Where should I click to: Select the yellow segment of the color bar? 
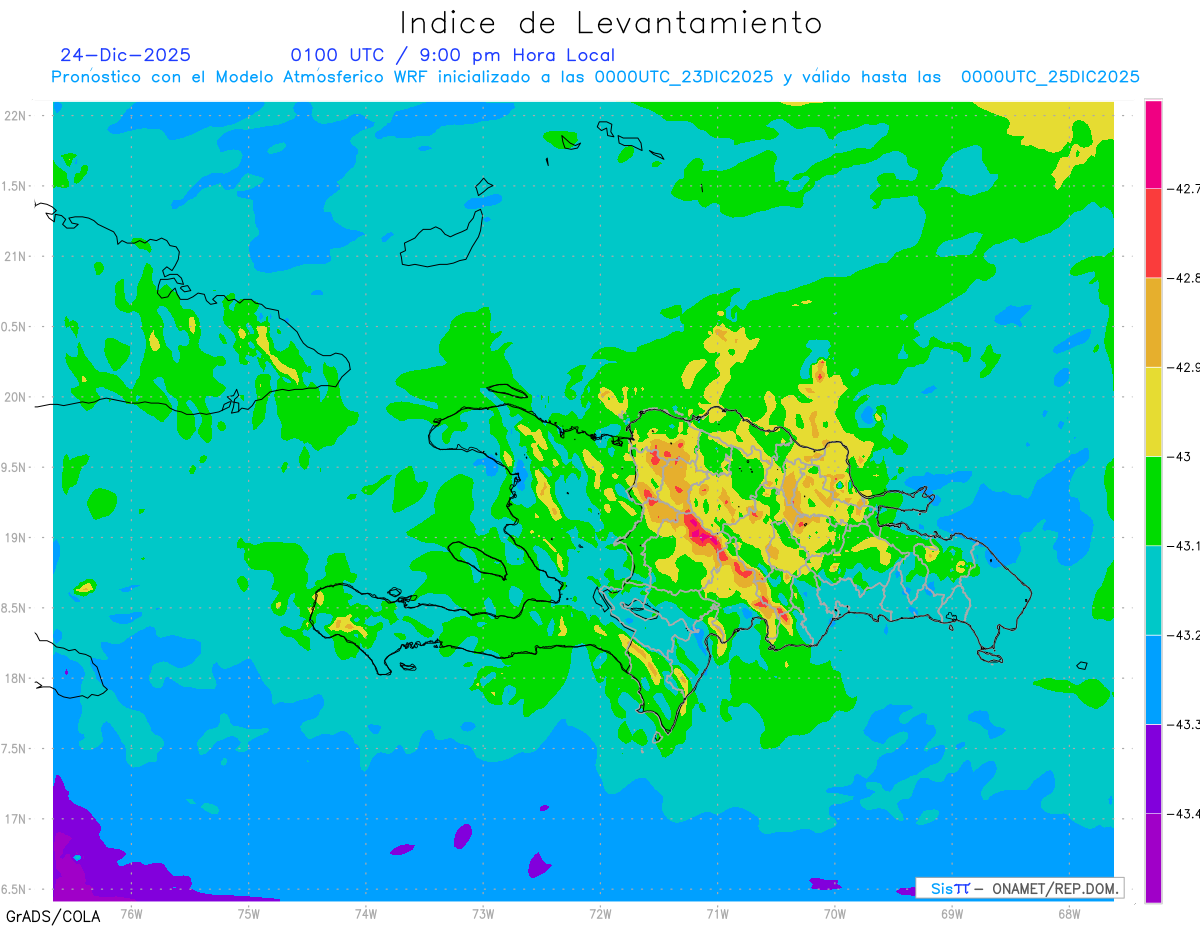click(1153, 411)
